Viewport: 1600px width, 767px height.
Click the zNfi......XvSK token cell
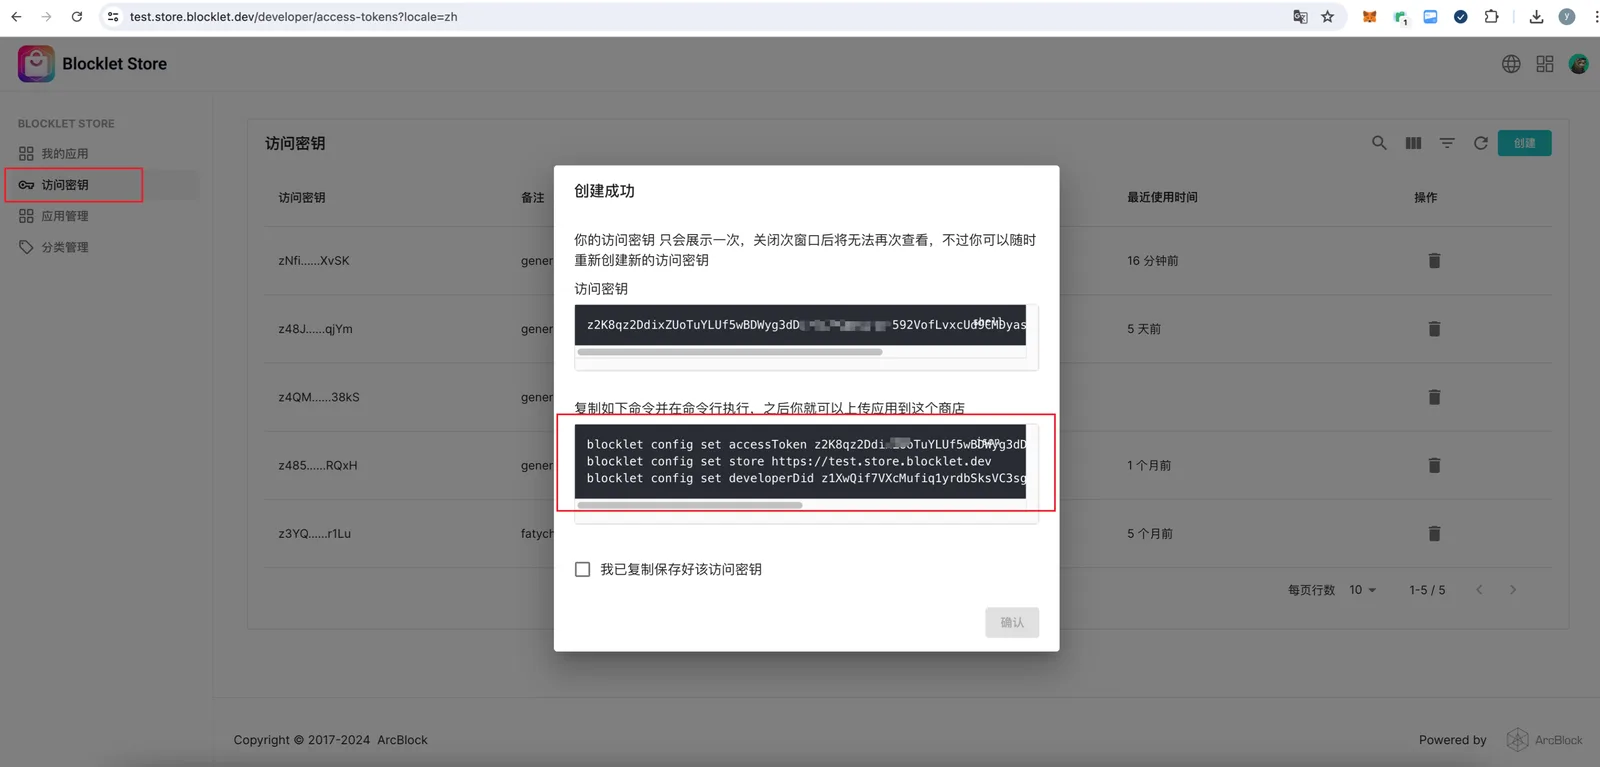point(314,261)
